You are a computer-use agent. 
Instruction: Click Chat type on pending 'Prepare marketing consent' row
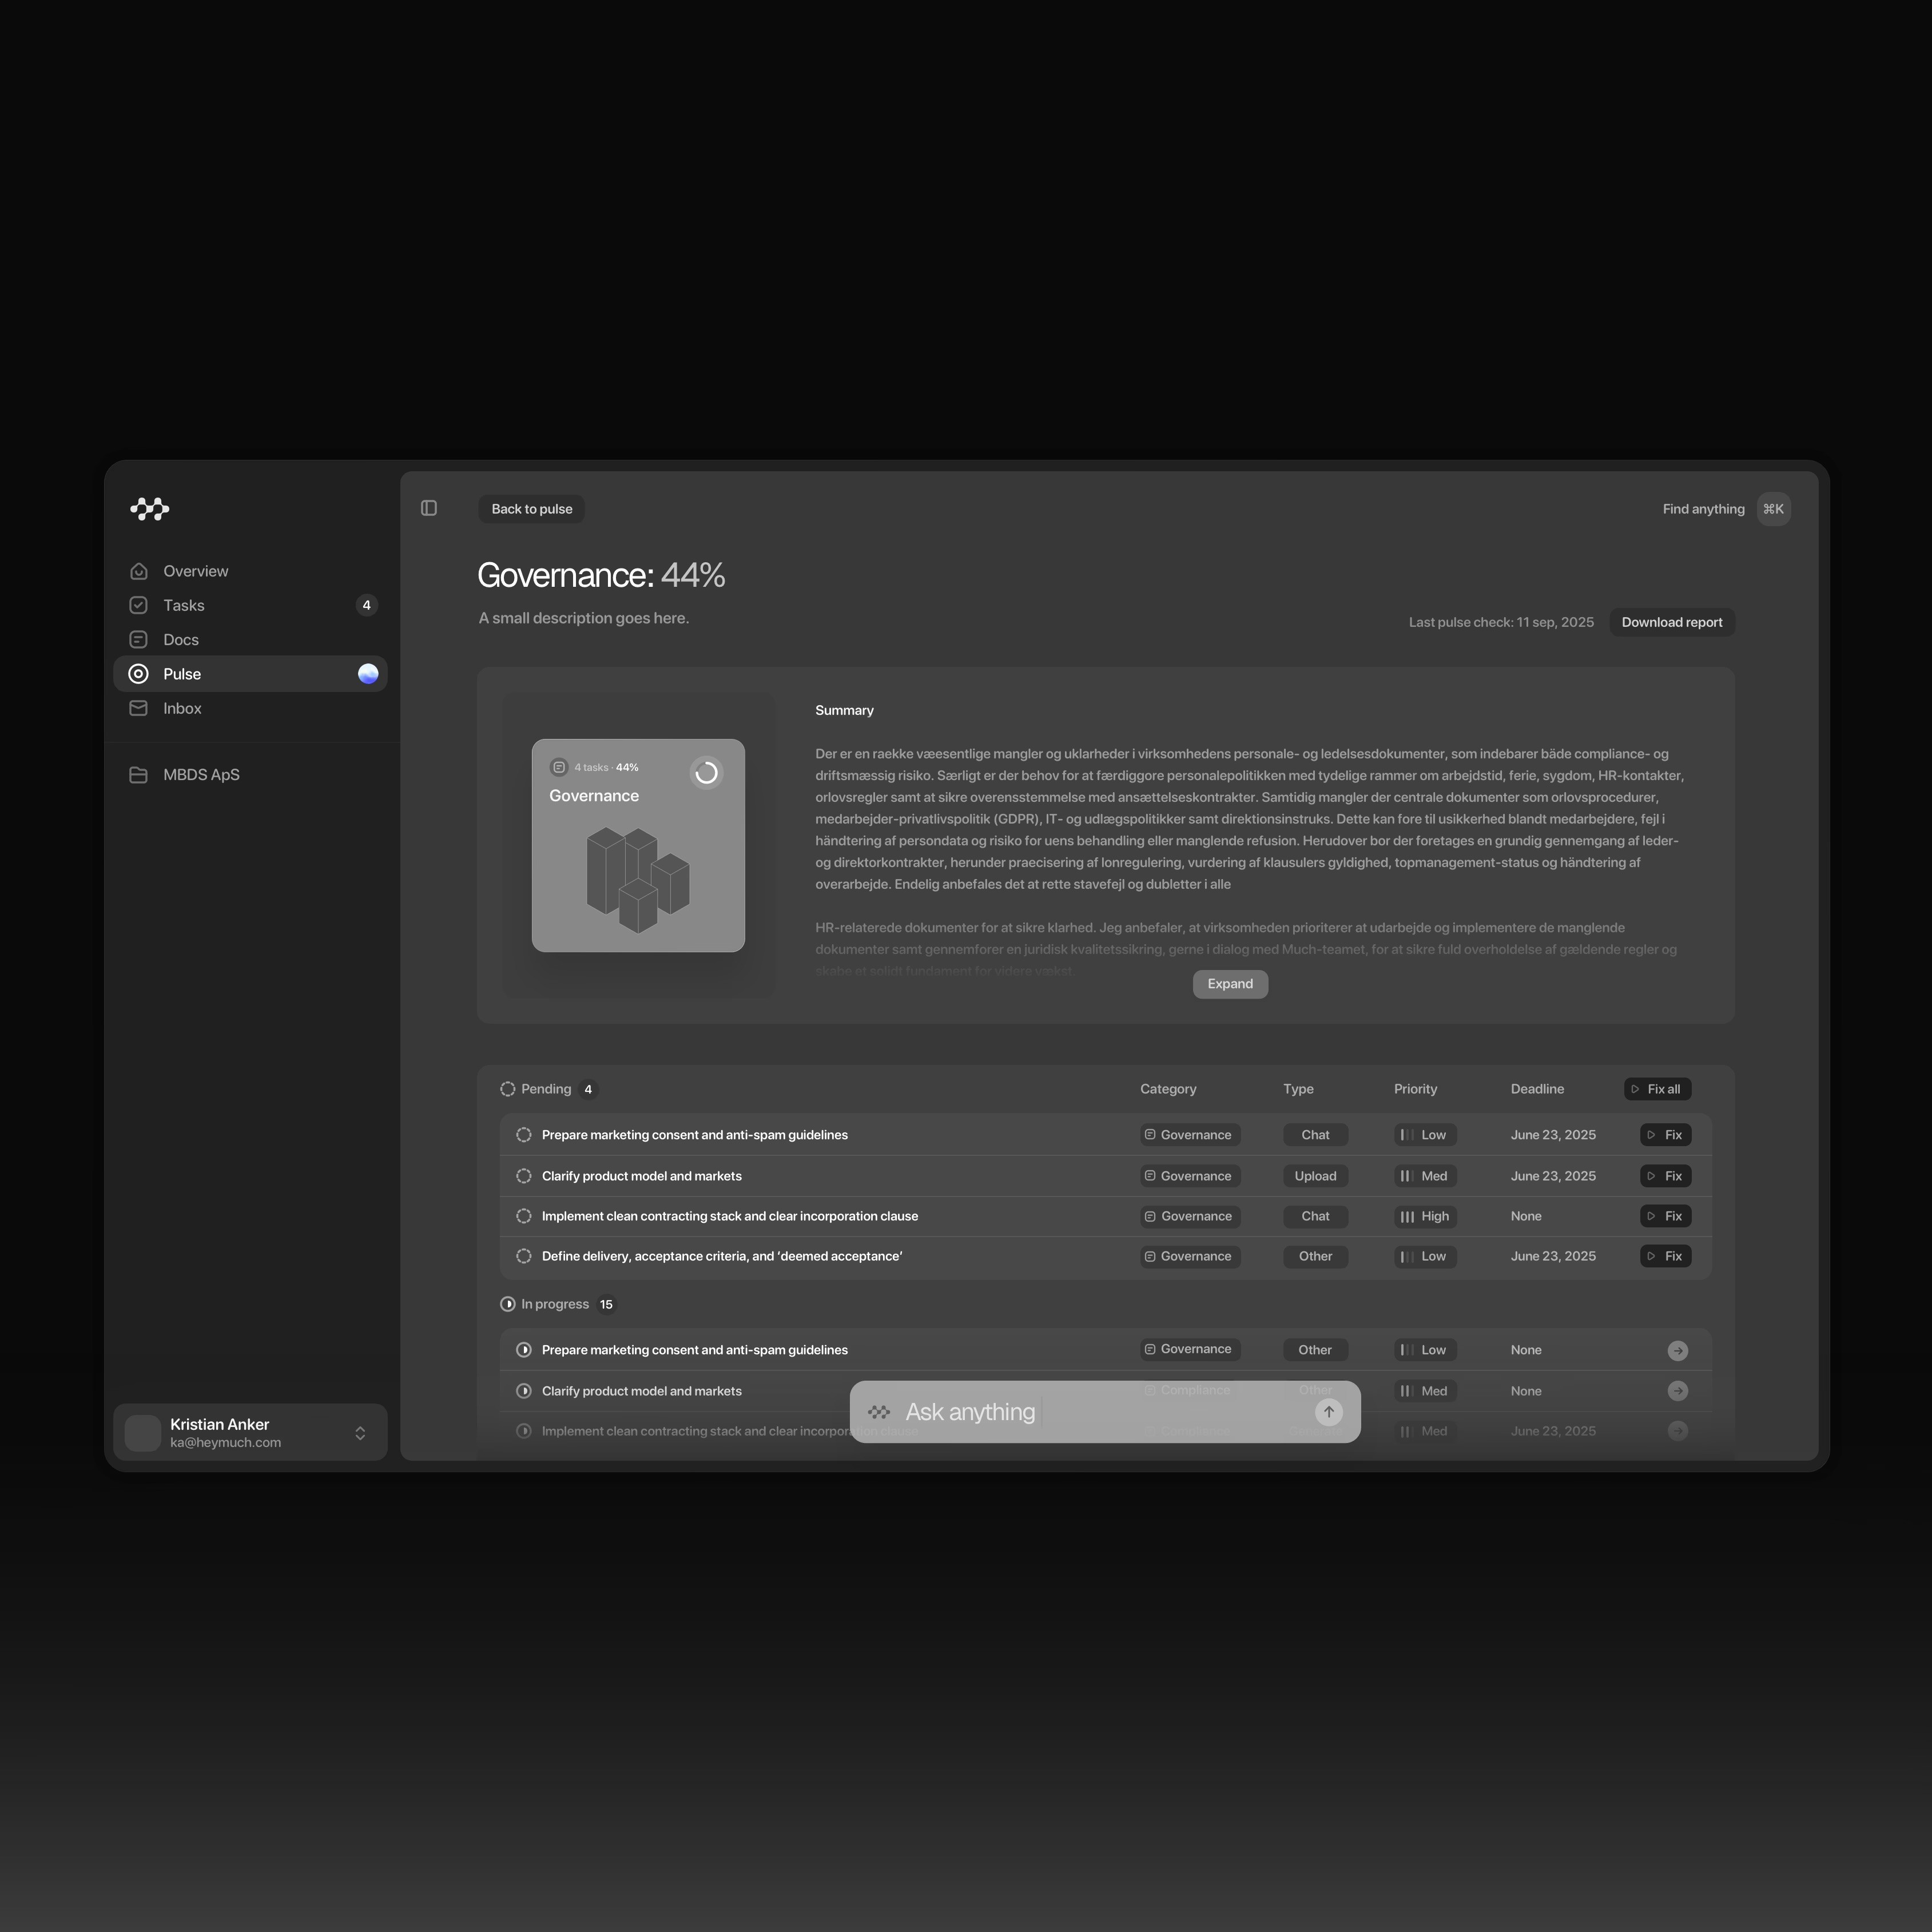(x=1315, y=1135)
